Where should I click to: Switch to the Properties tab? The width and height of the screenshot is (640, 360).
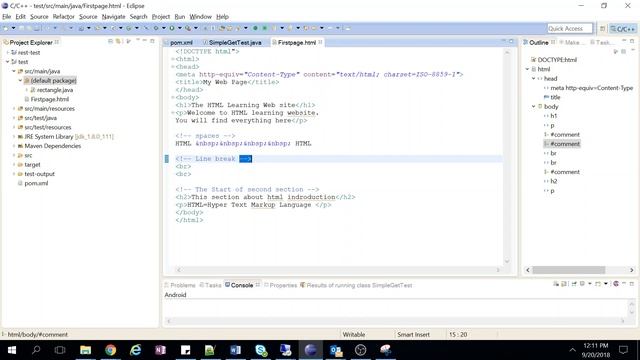pyautogui.click(x=283, y=285)
